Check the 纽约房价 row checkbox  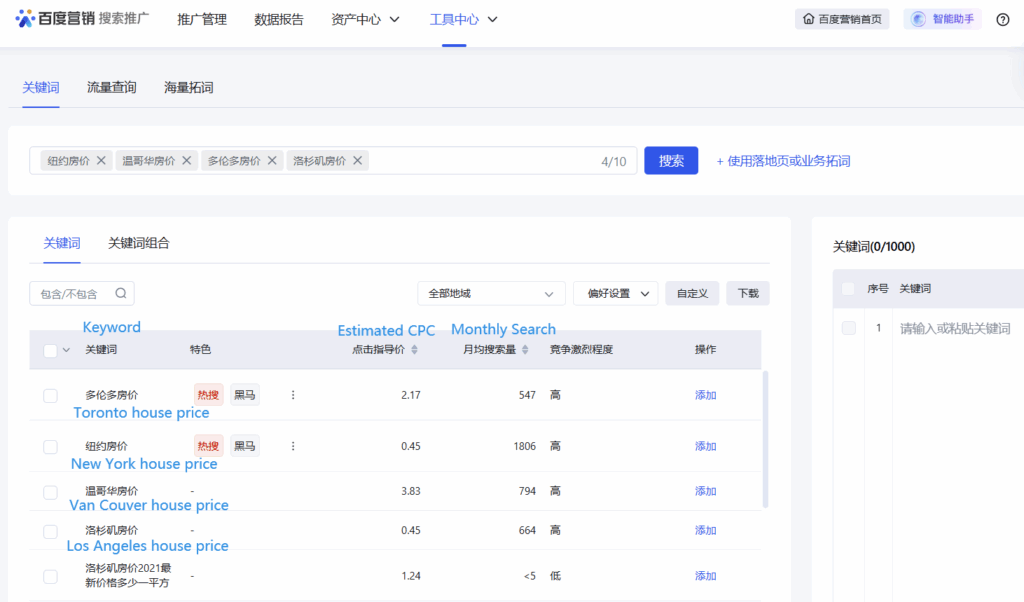[x=50, y=447]
